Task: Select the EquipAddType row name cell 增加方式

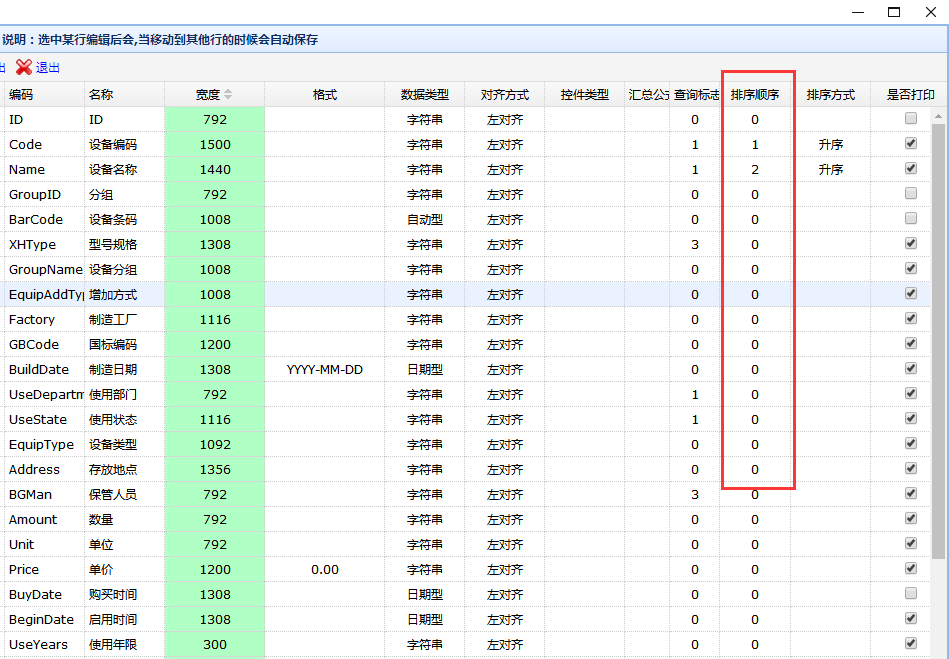Action: pos(113,295)
